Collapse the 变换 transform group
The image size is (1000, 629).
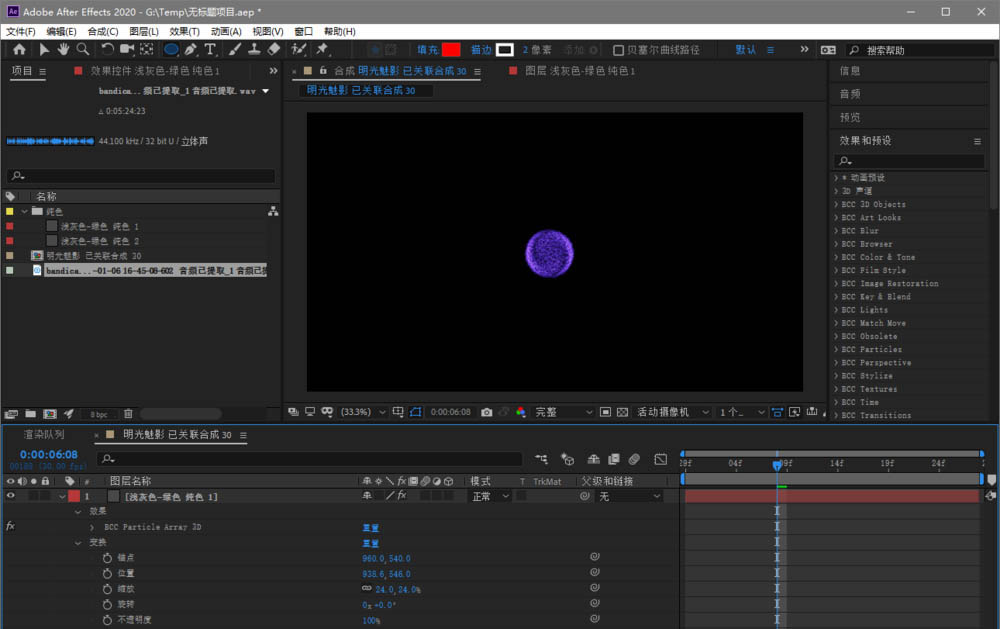(78, 542)
